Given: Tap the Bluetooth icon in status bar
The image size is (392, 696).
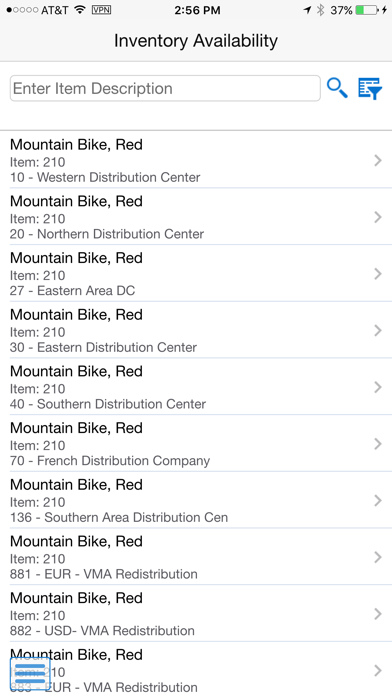Looking at the screenshot, I should pyautogui.click(x=321, y=10).
